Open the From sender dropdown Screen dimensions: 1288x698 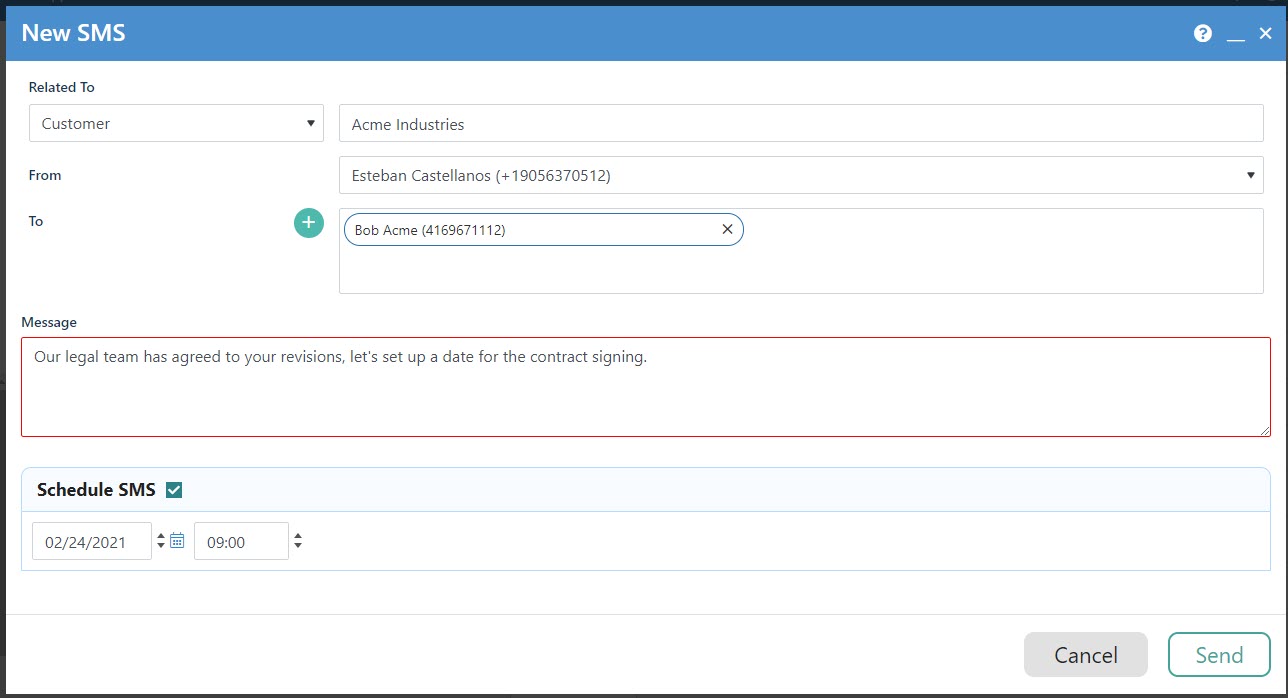click(801, 175)
